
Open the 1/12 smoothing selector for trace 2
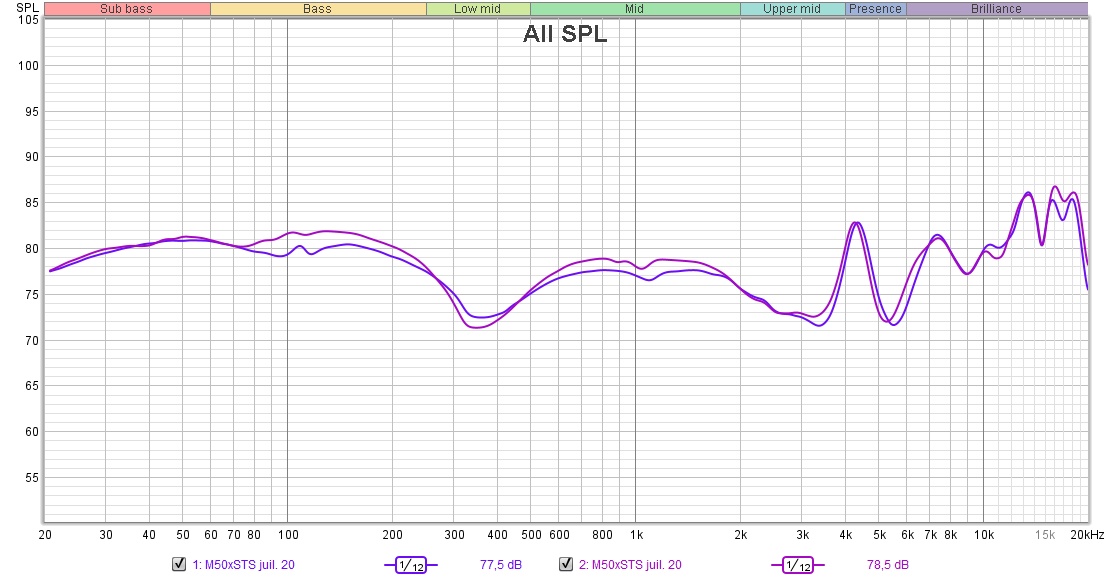tap(798, 565)
